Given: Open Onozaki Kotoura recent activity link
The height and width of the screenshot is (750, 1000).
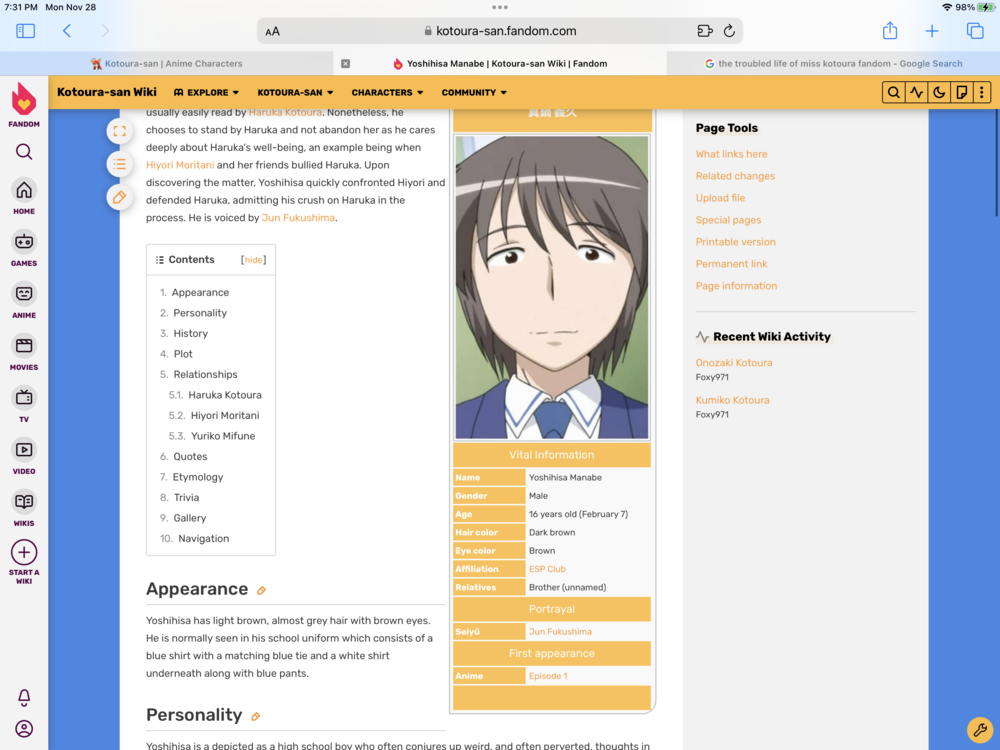Looking at the screenshot, I should [x=733, y=362].
